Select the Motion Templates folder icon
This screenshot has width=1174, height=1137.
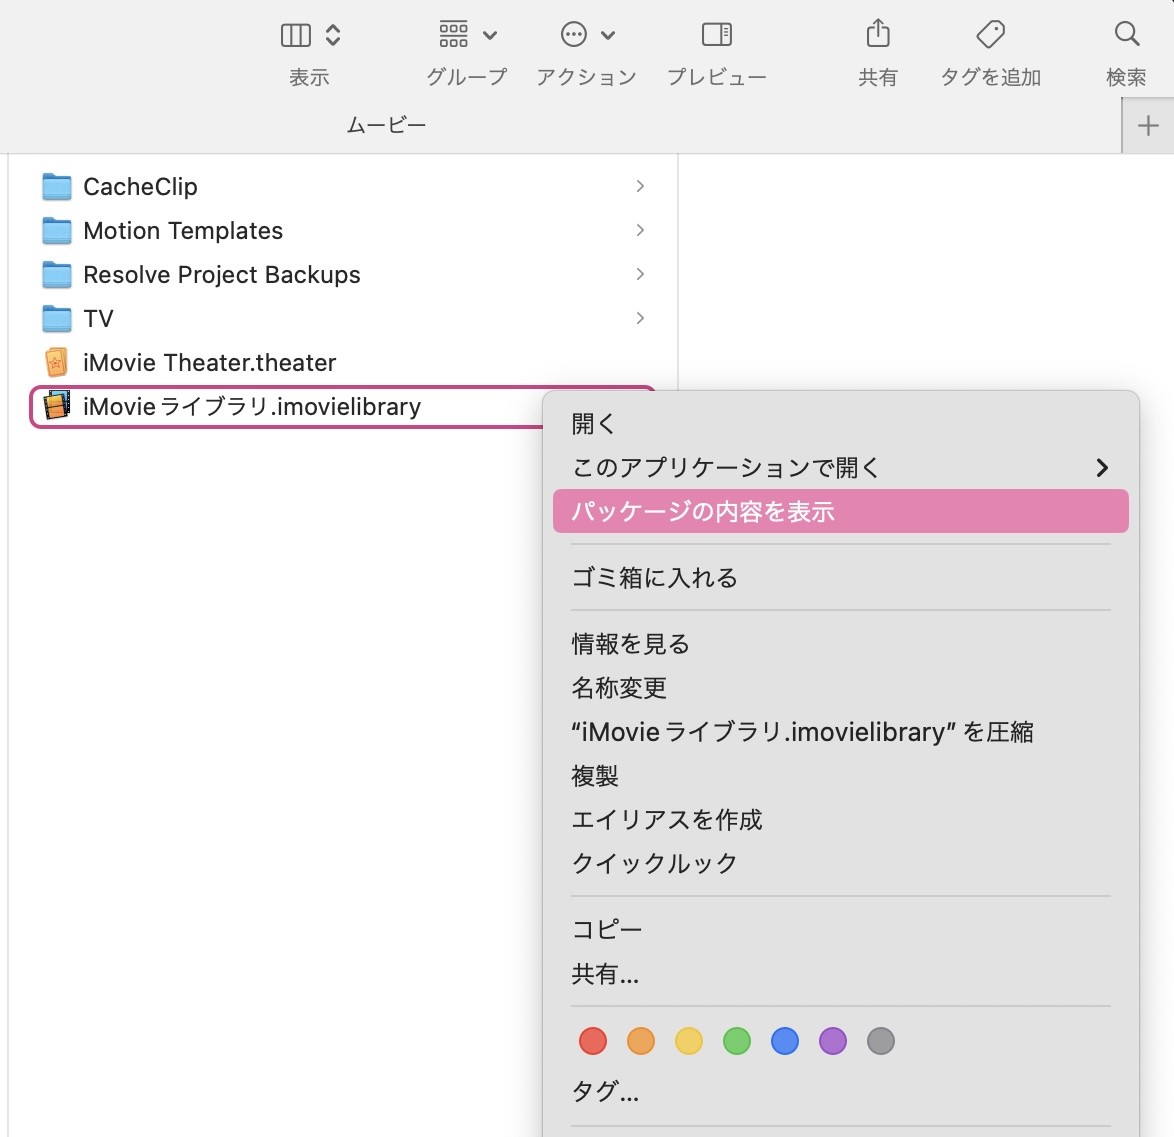pyautogui.click(x=57, y=231)
